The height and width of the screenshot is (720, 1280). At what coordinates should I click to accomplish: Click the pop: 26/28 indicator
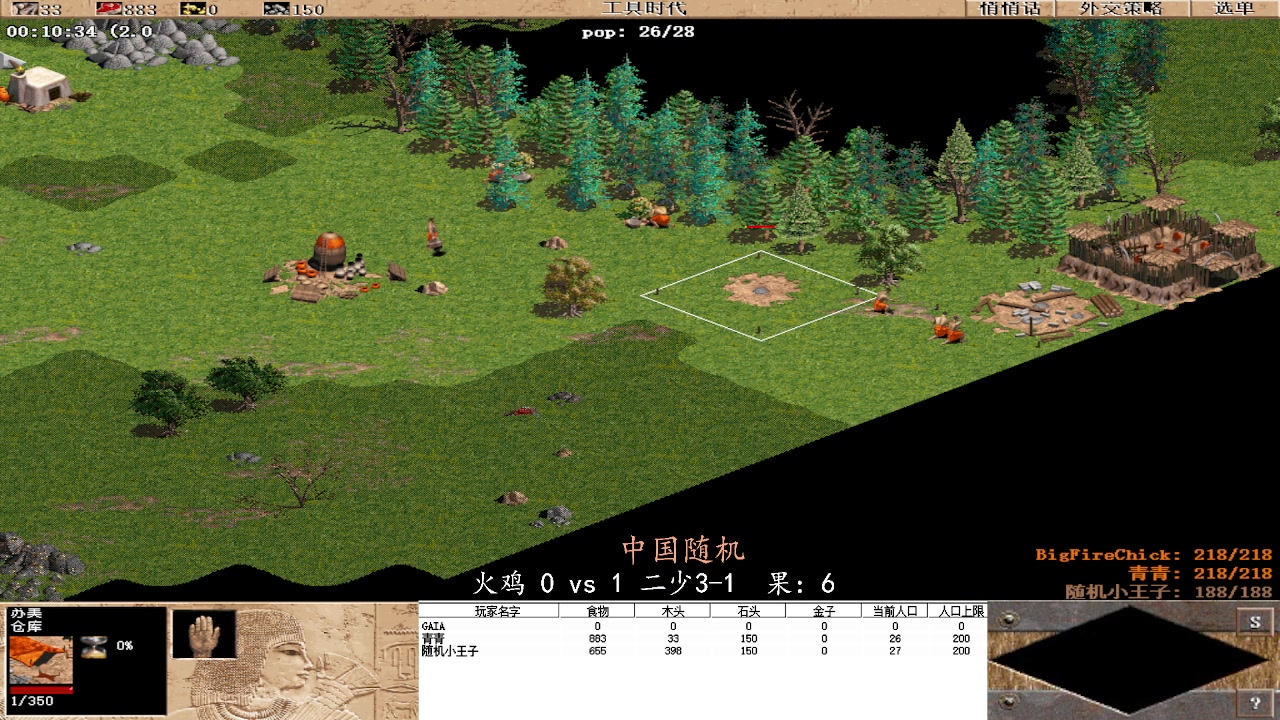coord(638,32)
